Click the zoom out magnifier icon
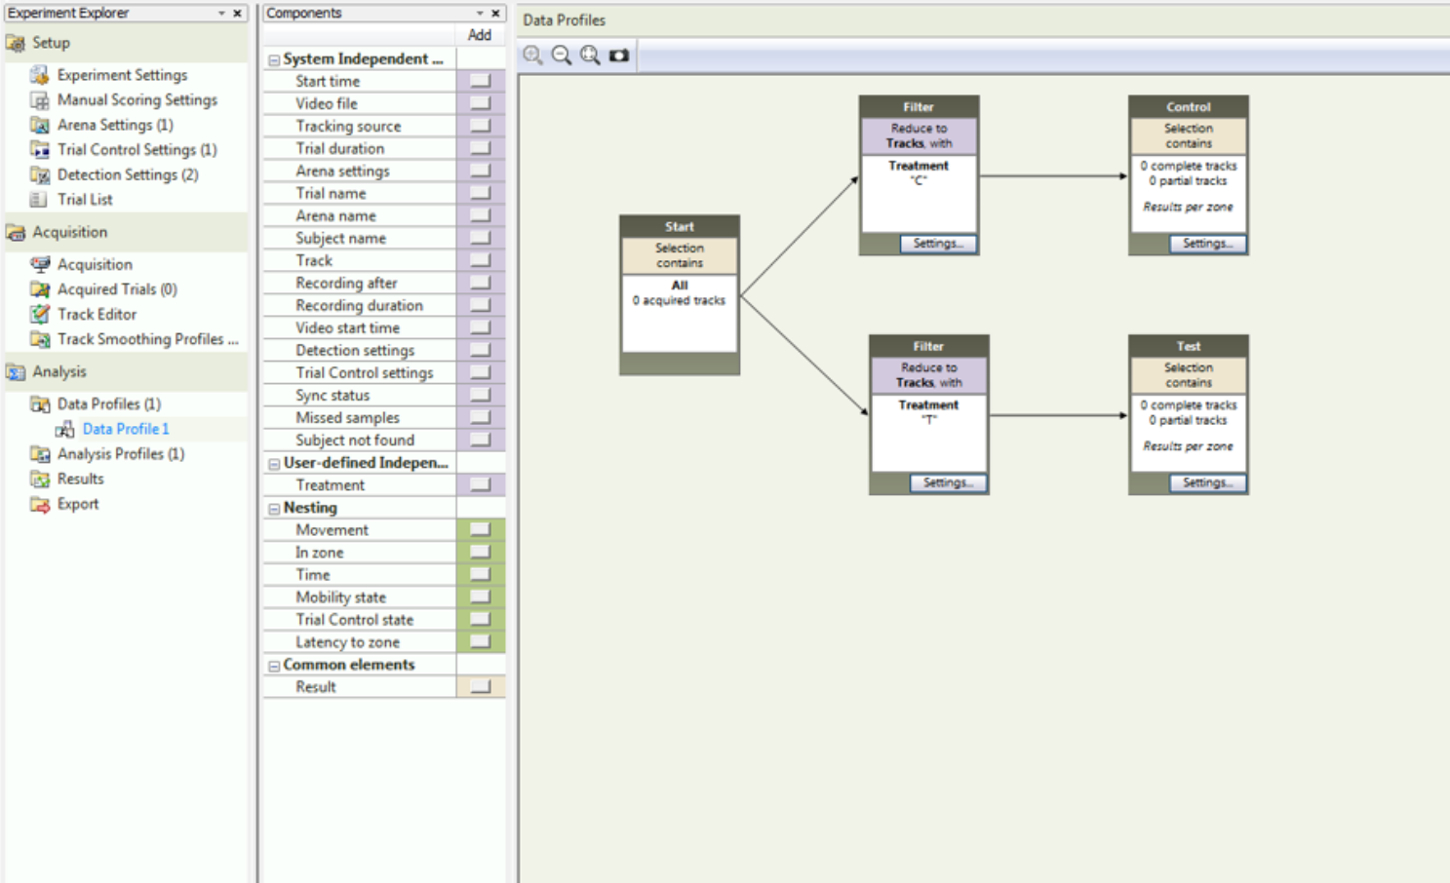Image resolution: width=1450 pixels, height=883 pixels. coord(562,56)
